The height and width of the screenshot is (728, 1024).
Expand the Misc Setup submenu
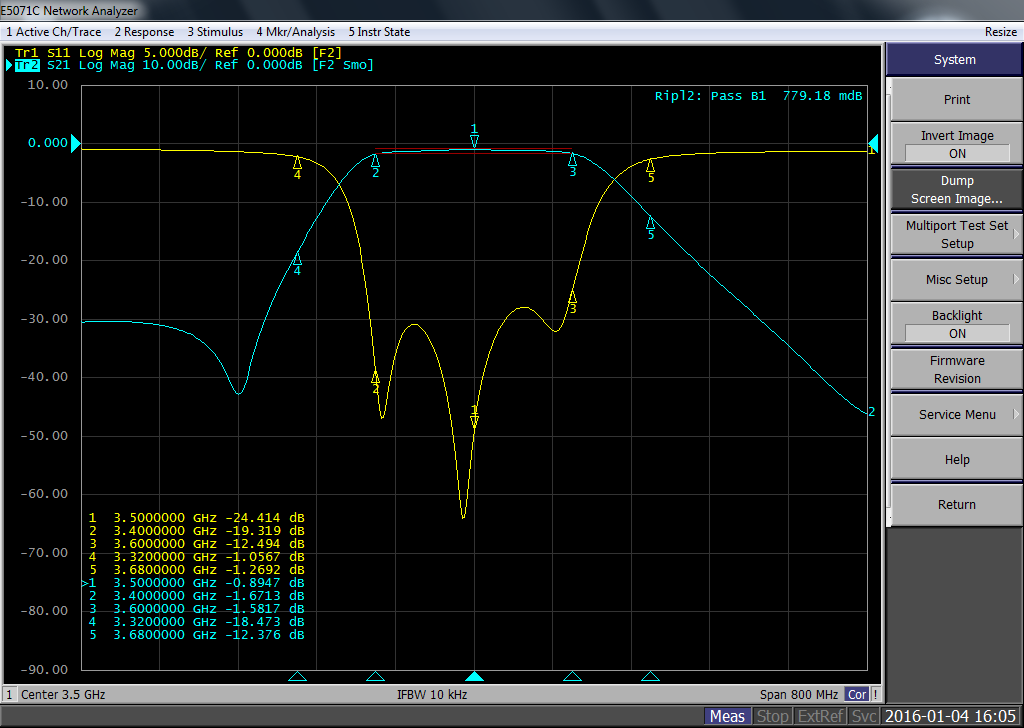956,280
